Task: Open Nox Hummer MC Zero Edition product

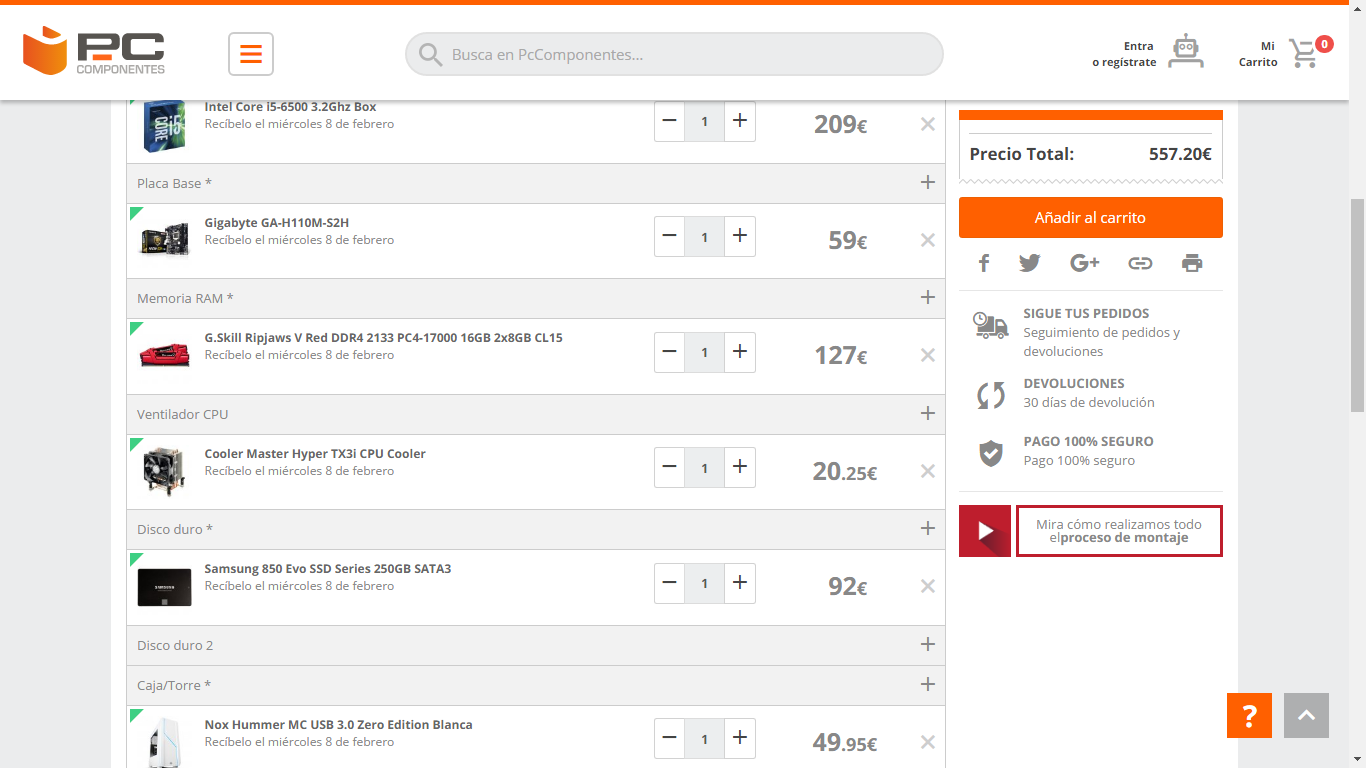Action: tap(339, 725)
